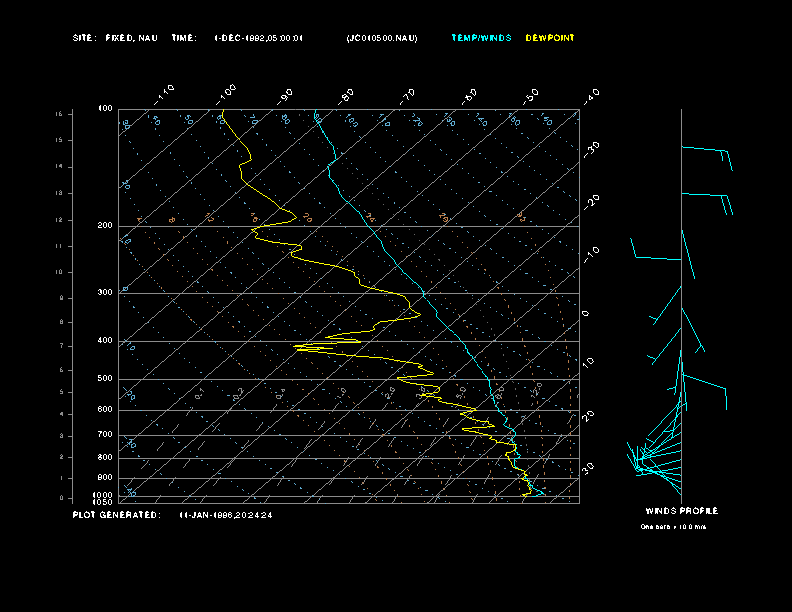Click the -90 temperature label at top
The image size is (792, 612).
pyautogui.click(x=285, y=96)
